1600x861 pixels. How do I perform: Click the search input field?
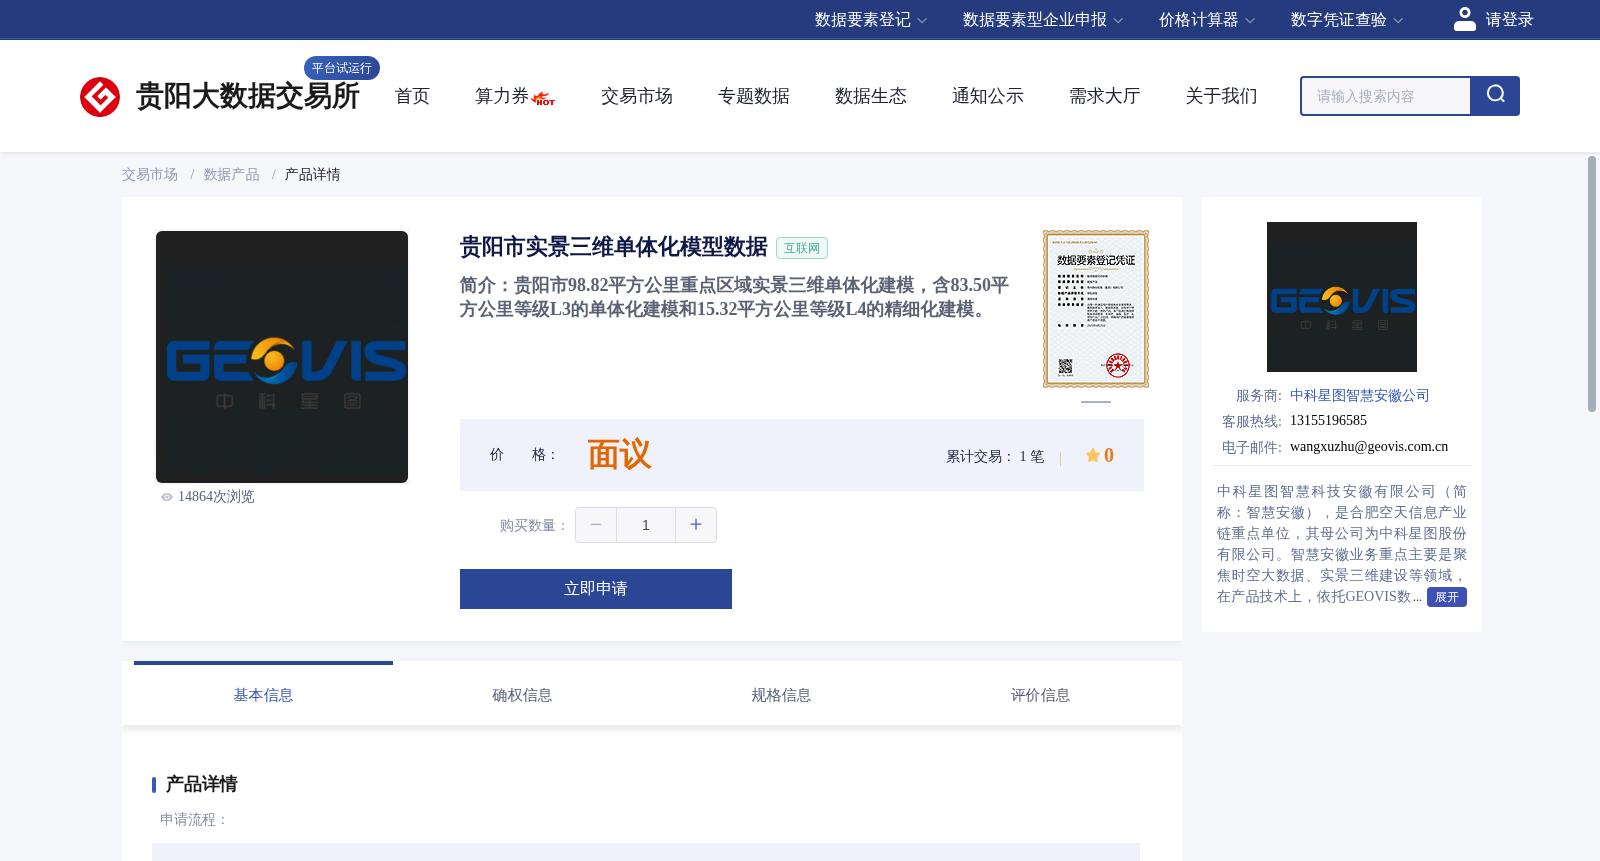1386,96
